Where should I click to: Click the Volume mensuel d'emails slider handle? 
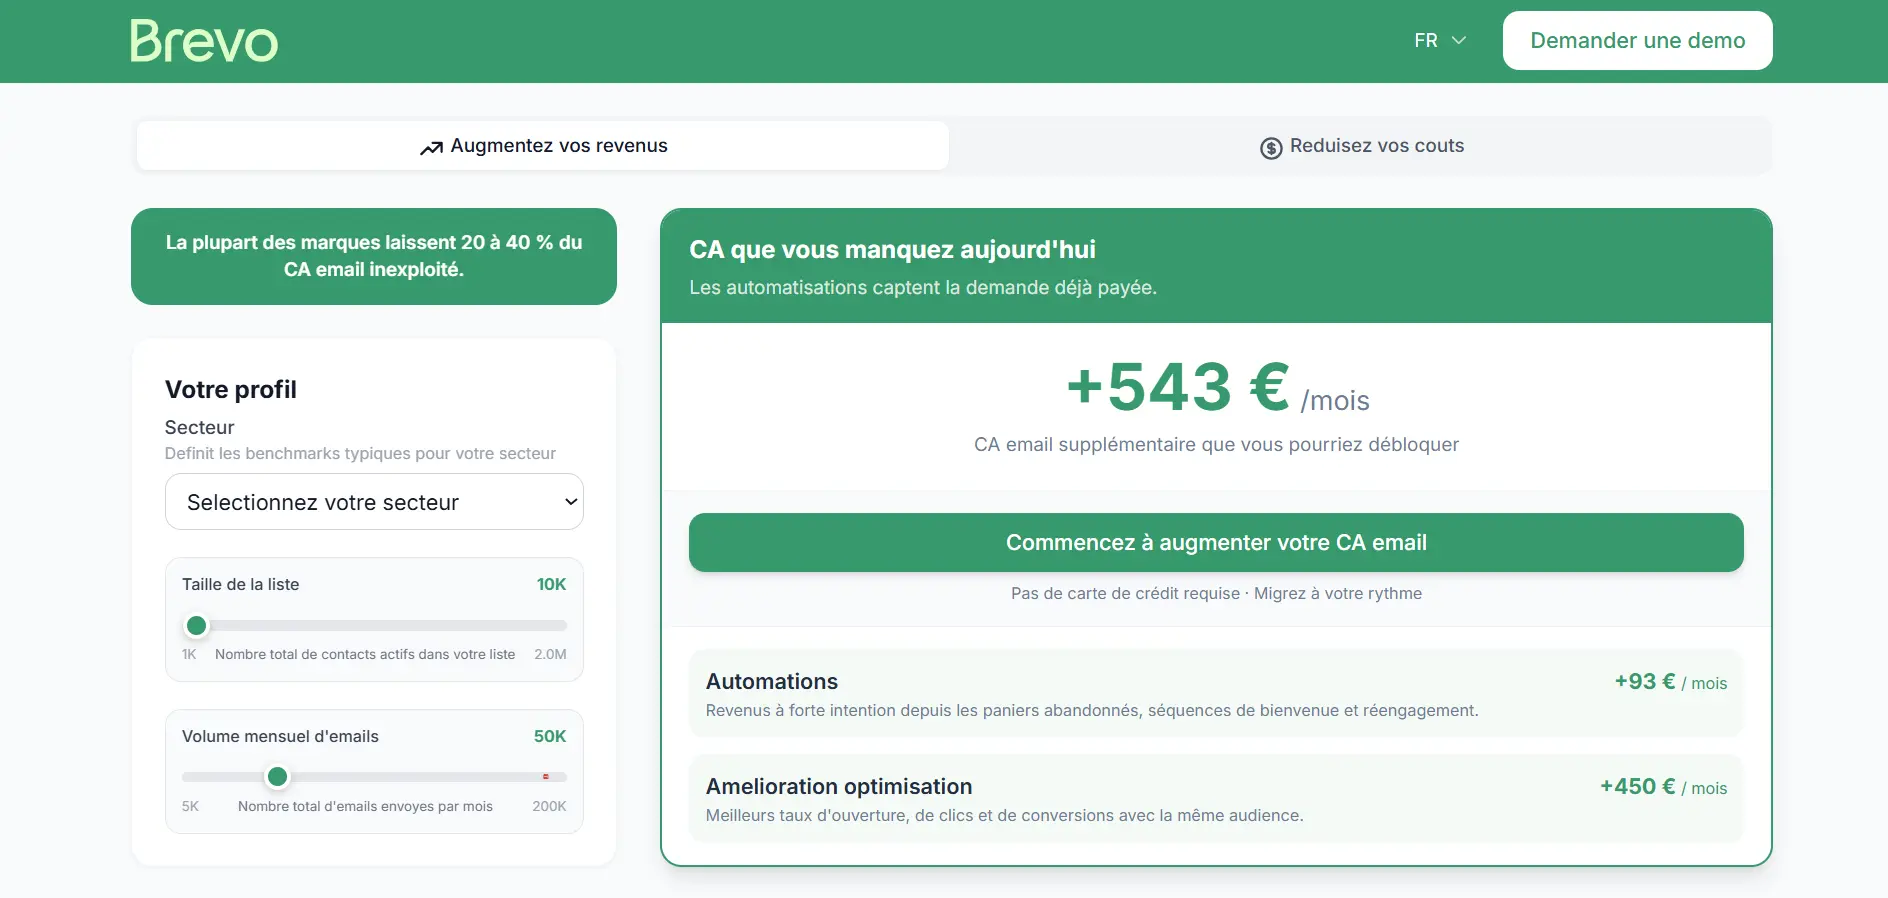(278, 777)
